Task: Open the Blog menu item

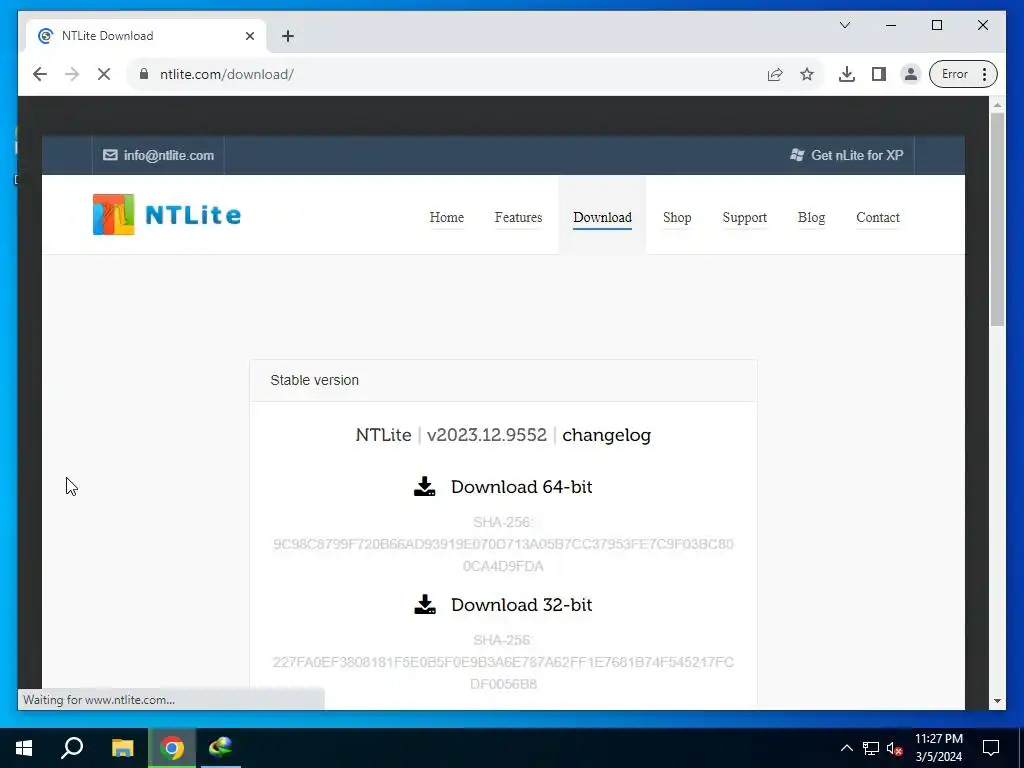Action: click(x=812, y=217)
